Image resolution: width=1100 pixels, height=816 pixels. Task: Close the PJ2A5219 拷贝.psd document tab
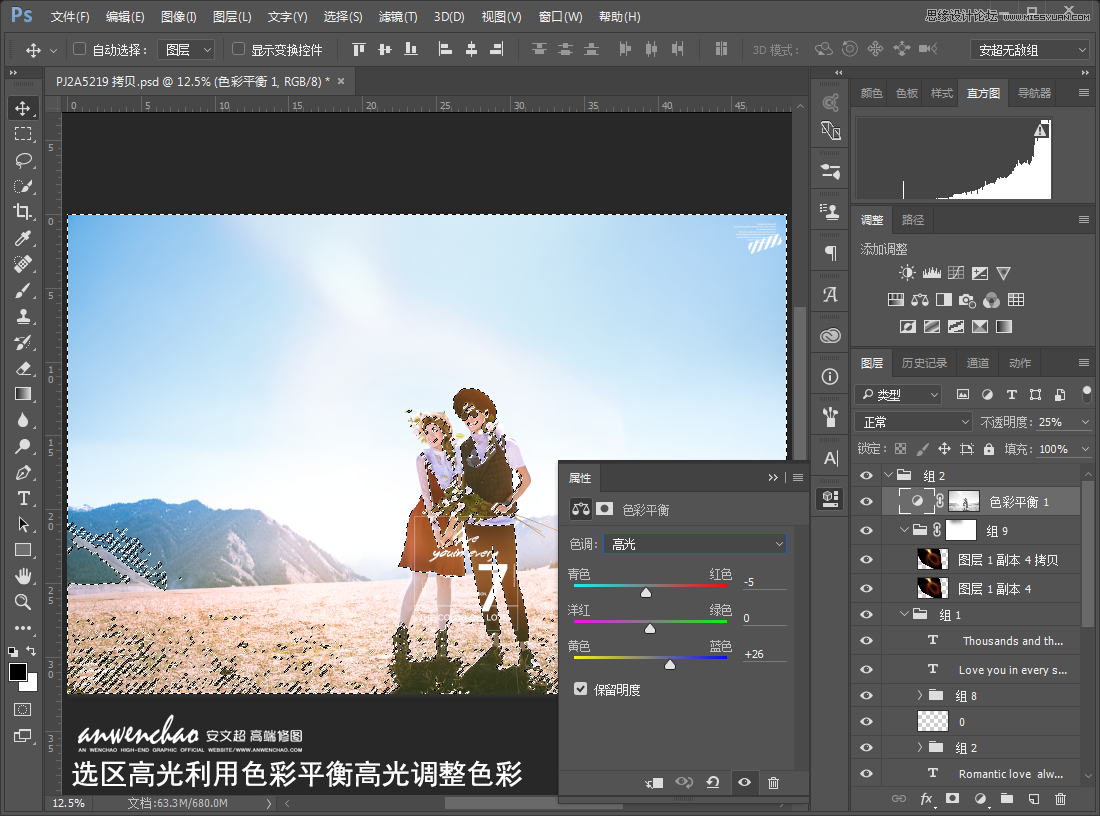pos(341,81)
